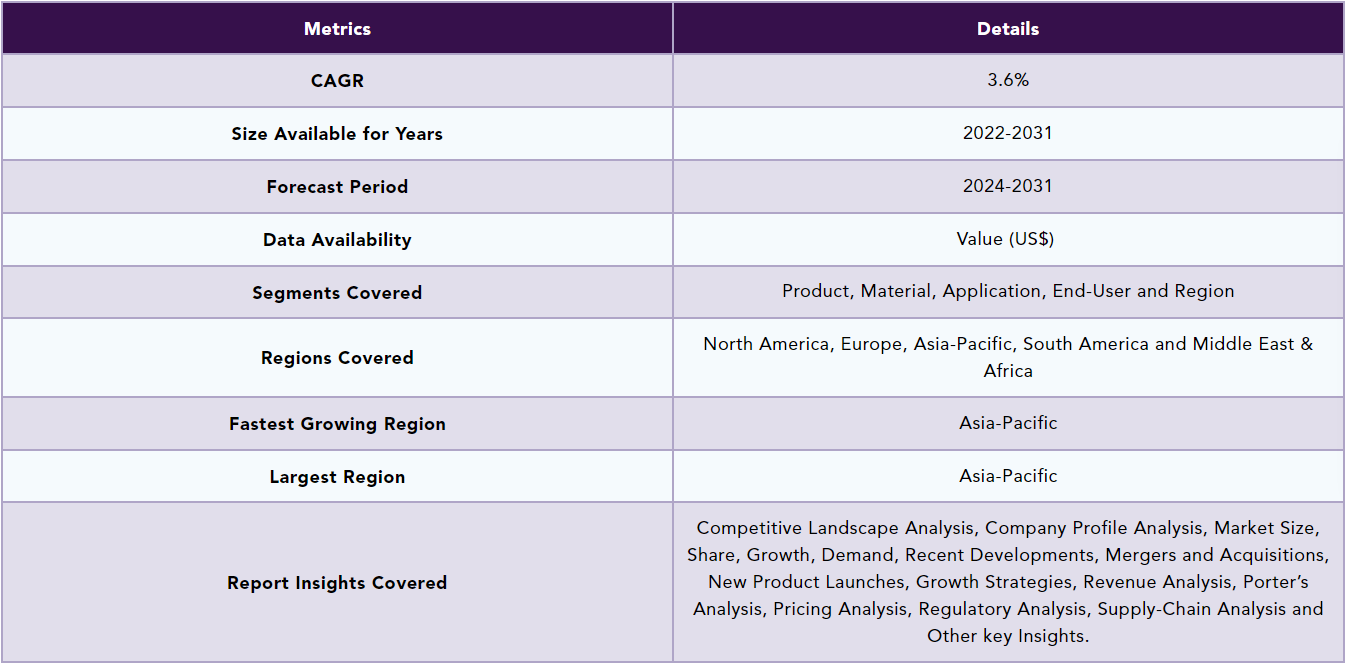Select the Data Availability label cell
1345x667 pixels.
click(x=337, y=240)
